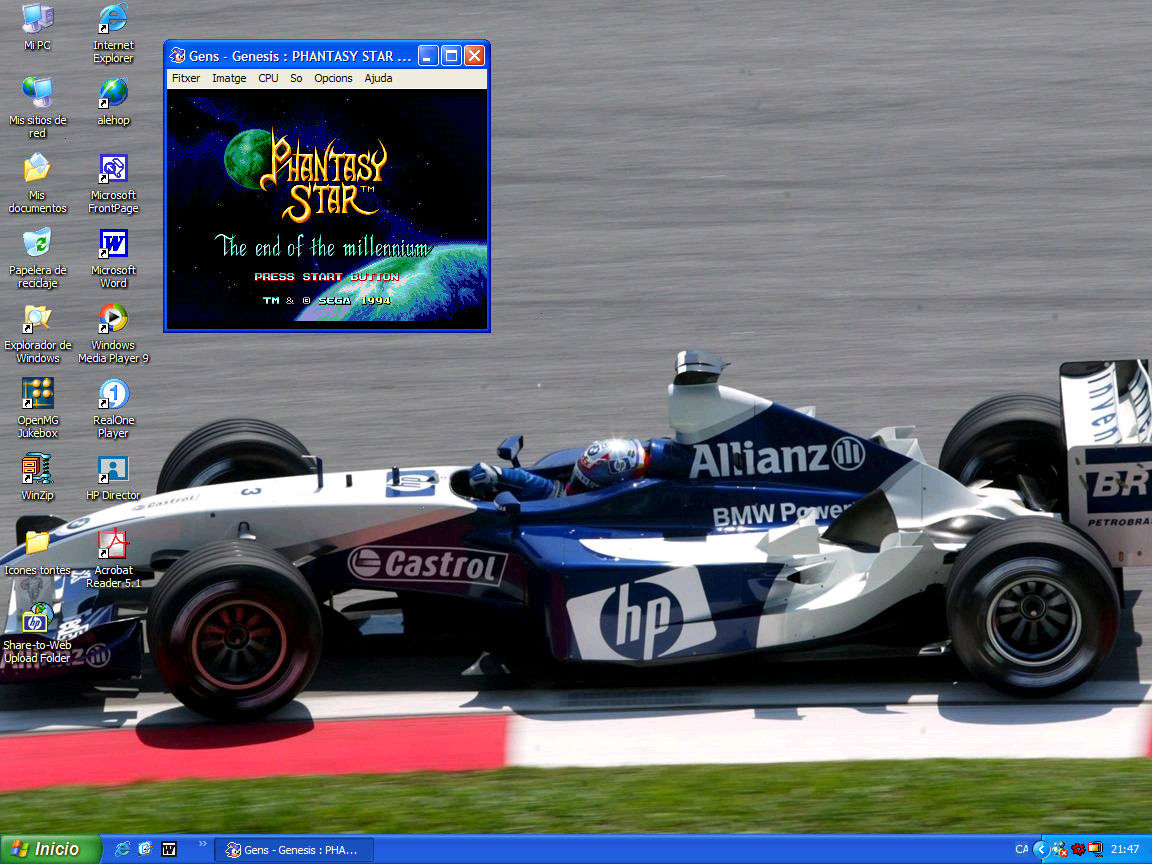
Task: Launch Word from quick launch bar
Action: coord(169,849)
